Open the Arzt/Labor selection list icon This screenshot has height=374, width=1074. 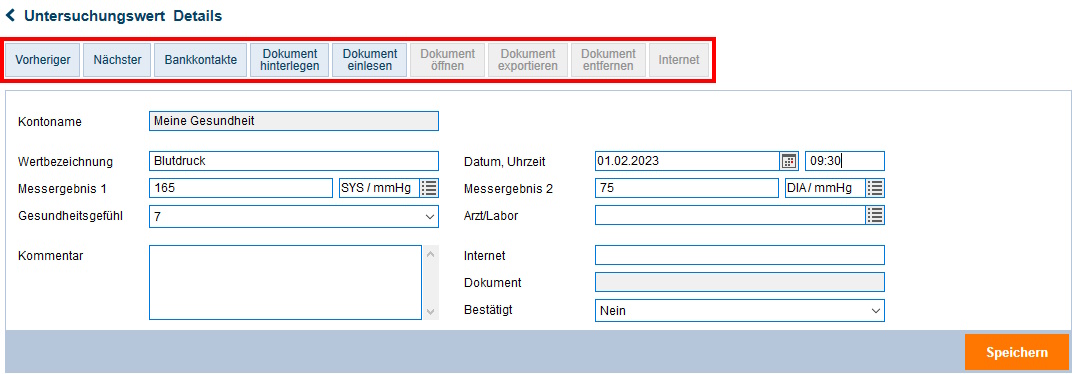tap(875, 214)
